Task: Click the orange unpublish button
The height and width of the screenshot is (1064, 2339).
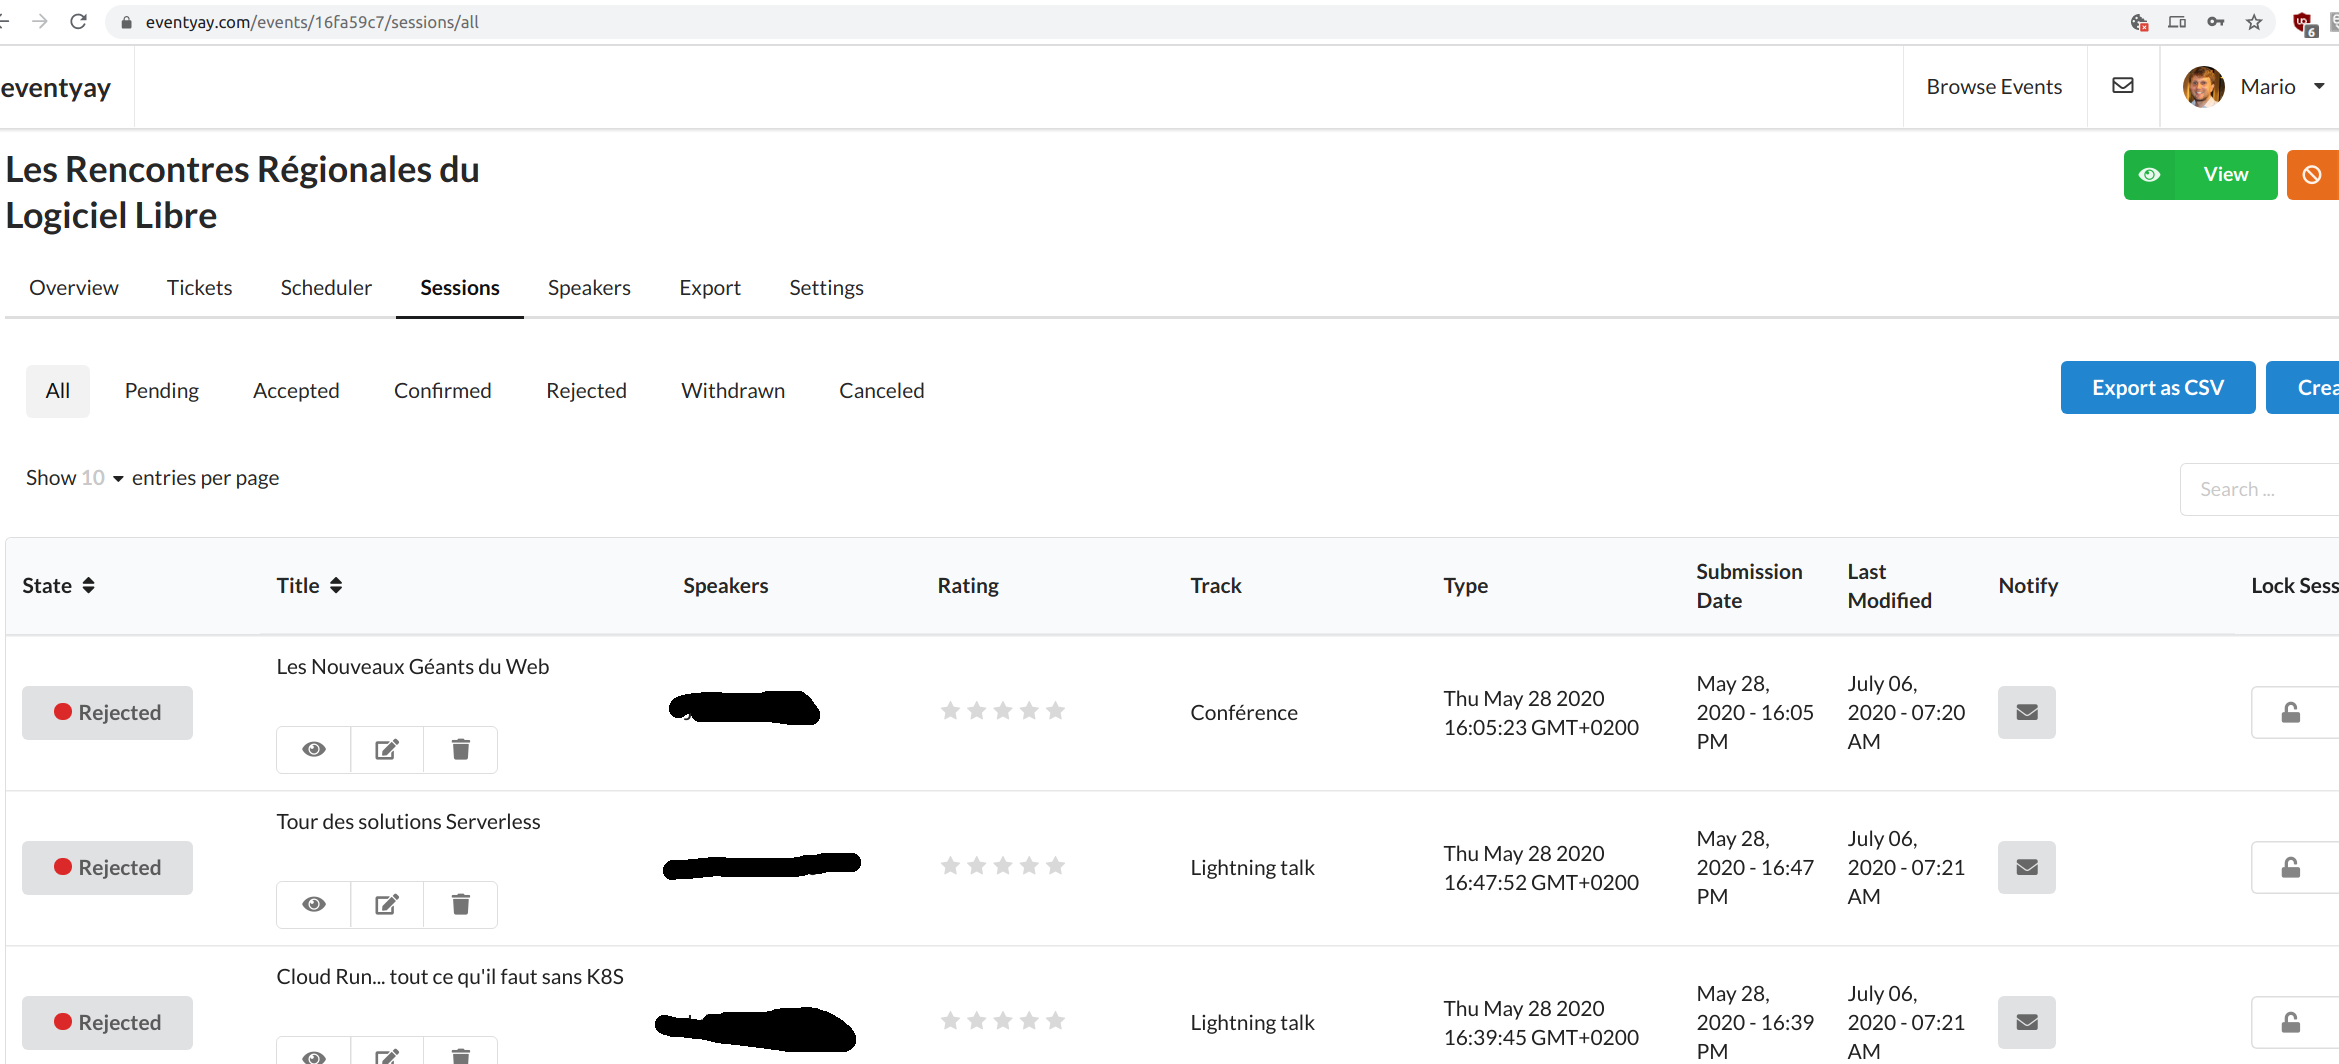Action: pos(2313,175)
